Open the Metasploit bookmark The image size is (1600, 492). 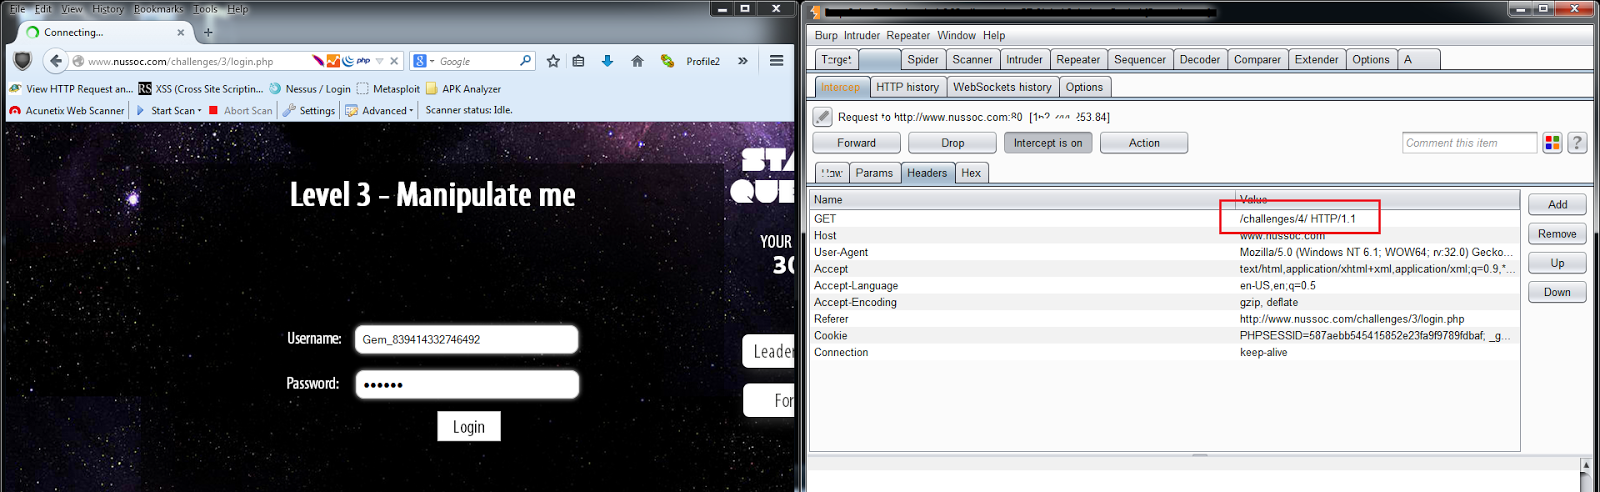[388, 89]
